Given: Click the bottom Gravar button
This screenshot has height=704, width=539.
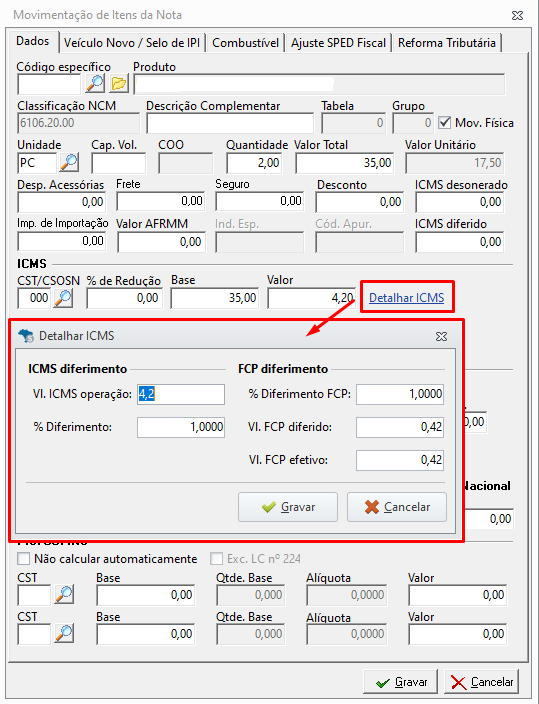Looking at the screenshot, I should tap(401, 682).
